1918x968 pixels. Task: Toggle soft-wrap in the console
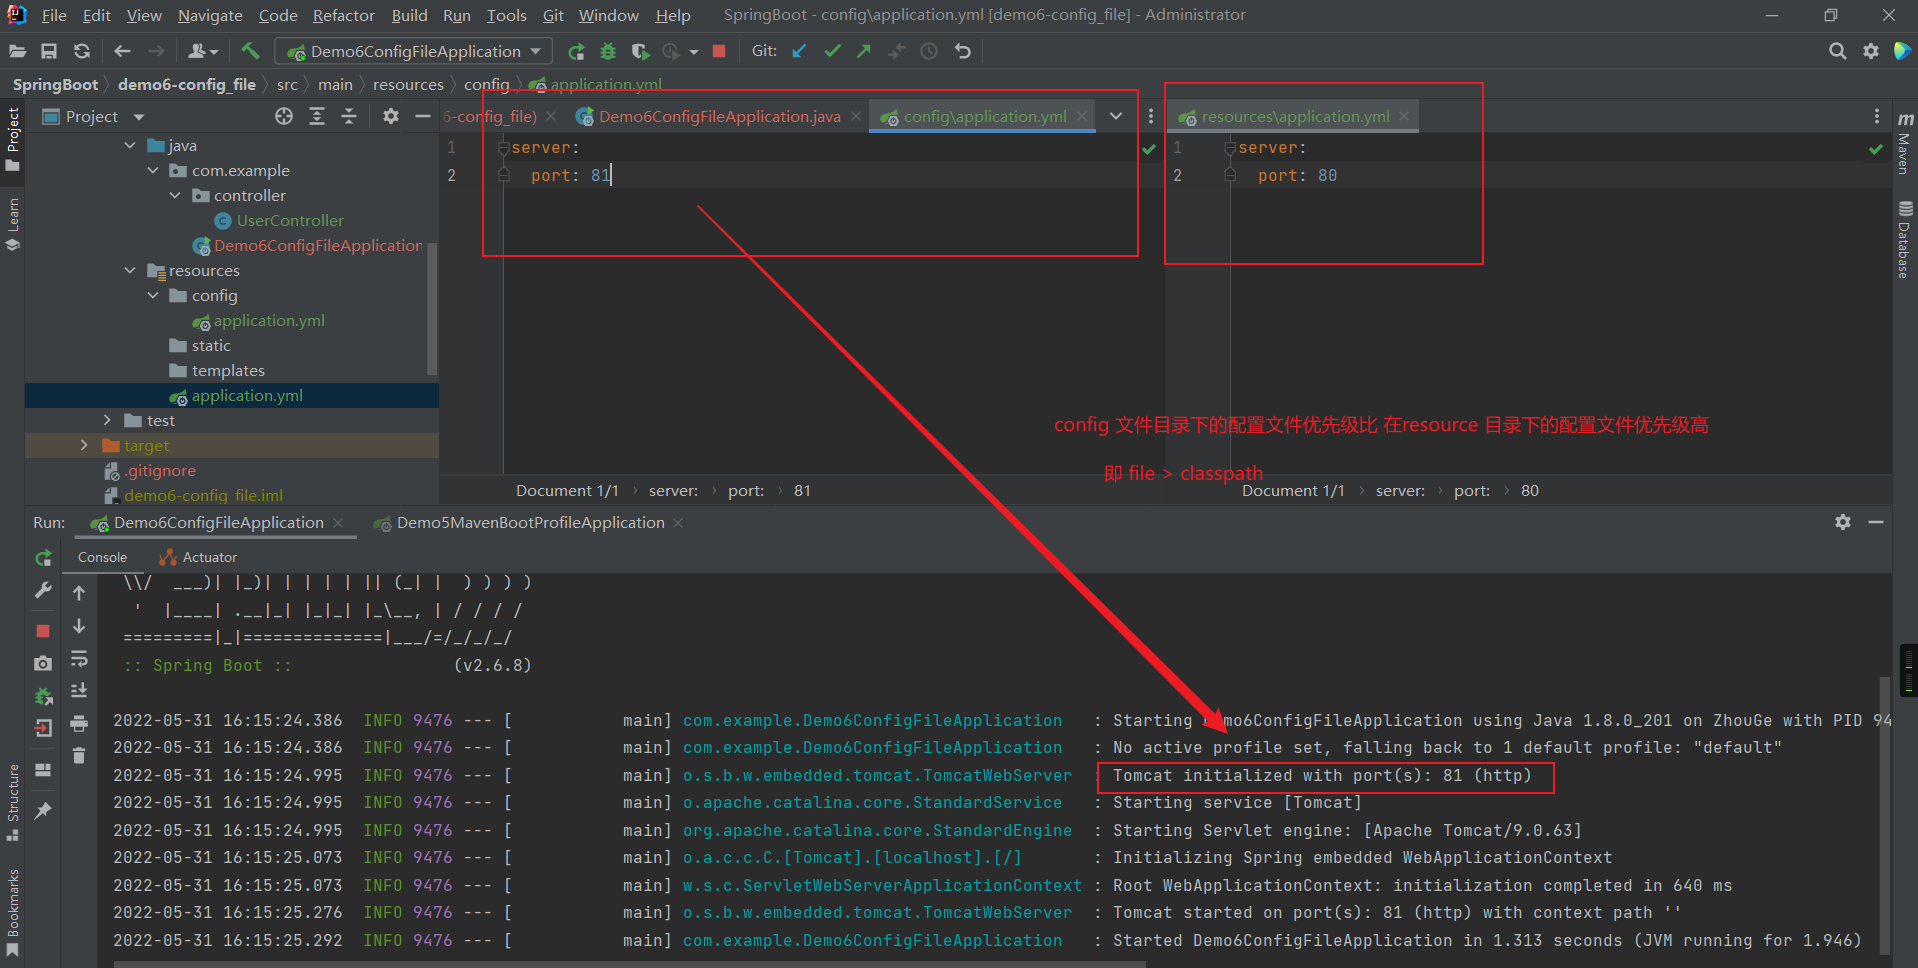(x=79, y=659)
